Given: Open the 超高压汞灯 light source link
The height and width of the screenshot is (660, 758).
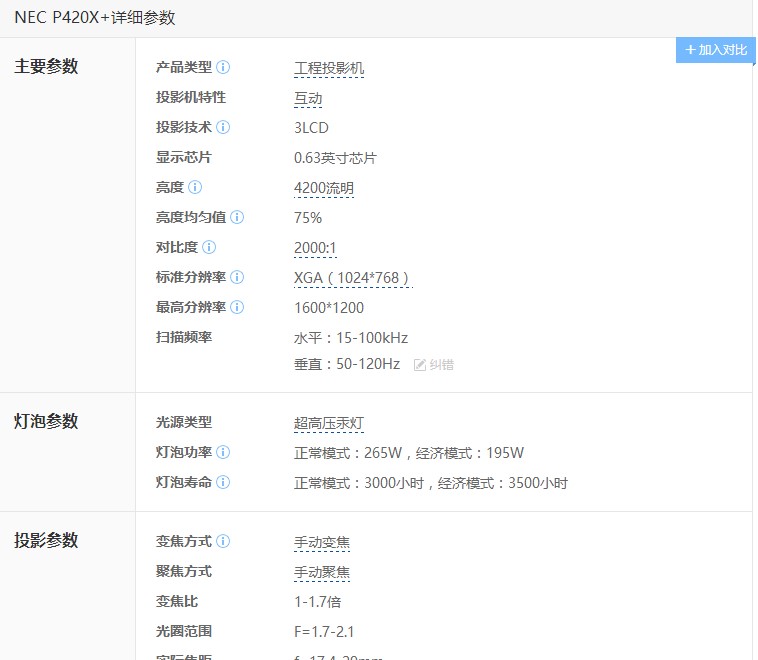Looking at the screenshot, I should pos(329,423).
